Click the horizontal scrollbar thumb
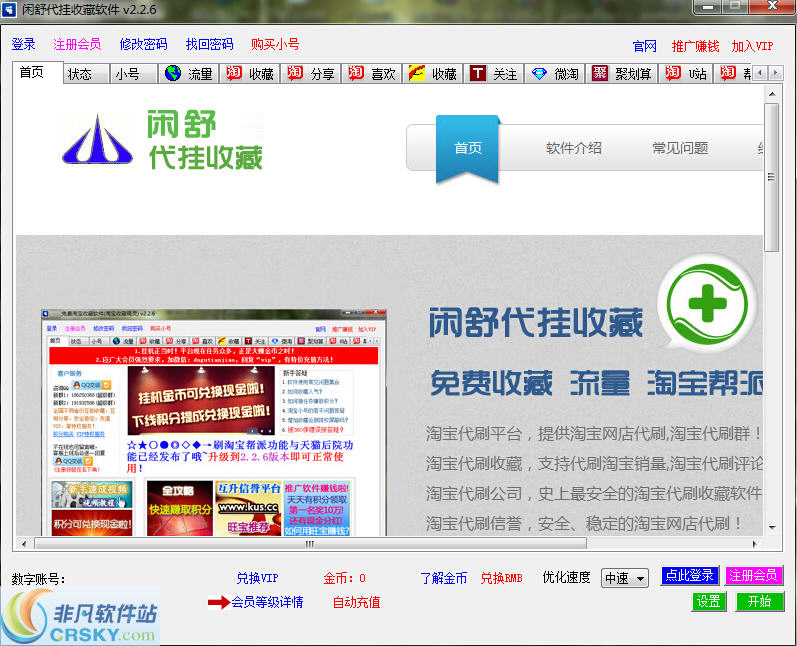The height and width of the screenshot is (646, 797). [x=310, y=544]
